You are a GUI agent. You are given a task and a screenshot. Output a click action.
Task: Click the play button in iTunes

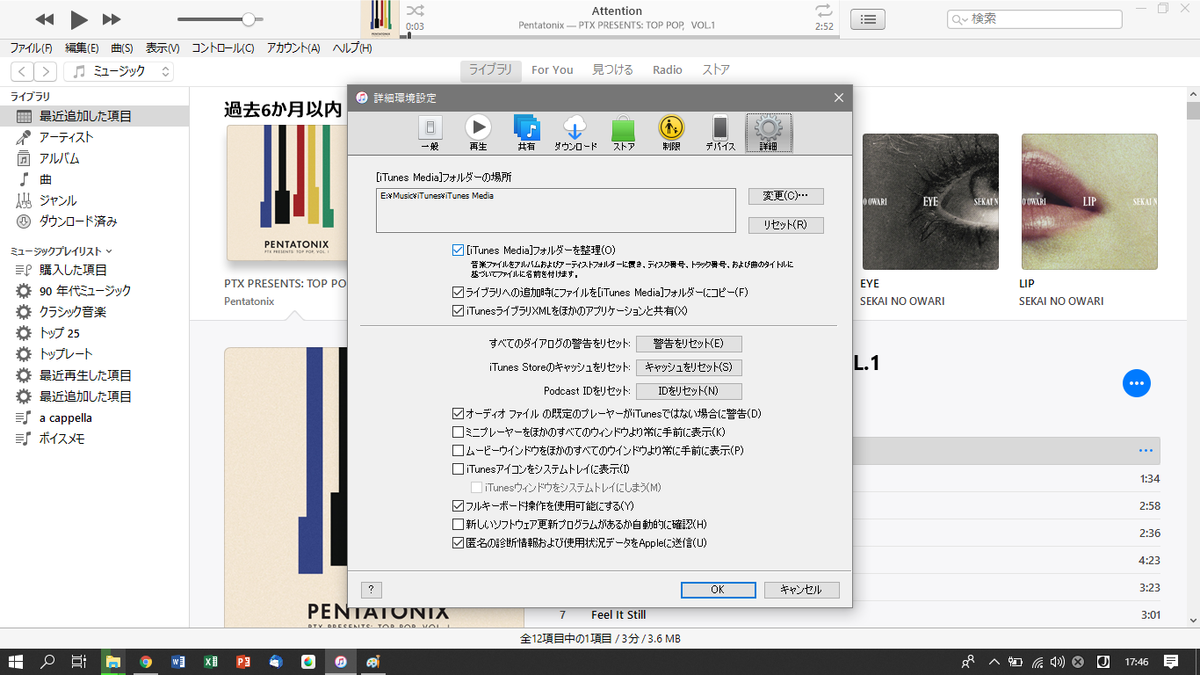pos(79,19)
